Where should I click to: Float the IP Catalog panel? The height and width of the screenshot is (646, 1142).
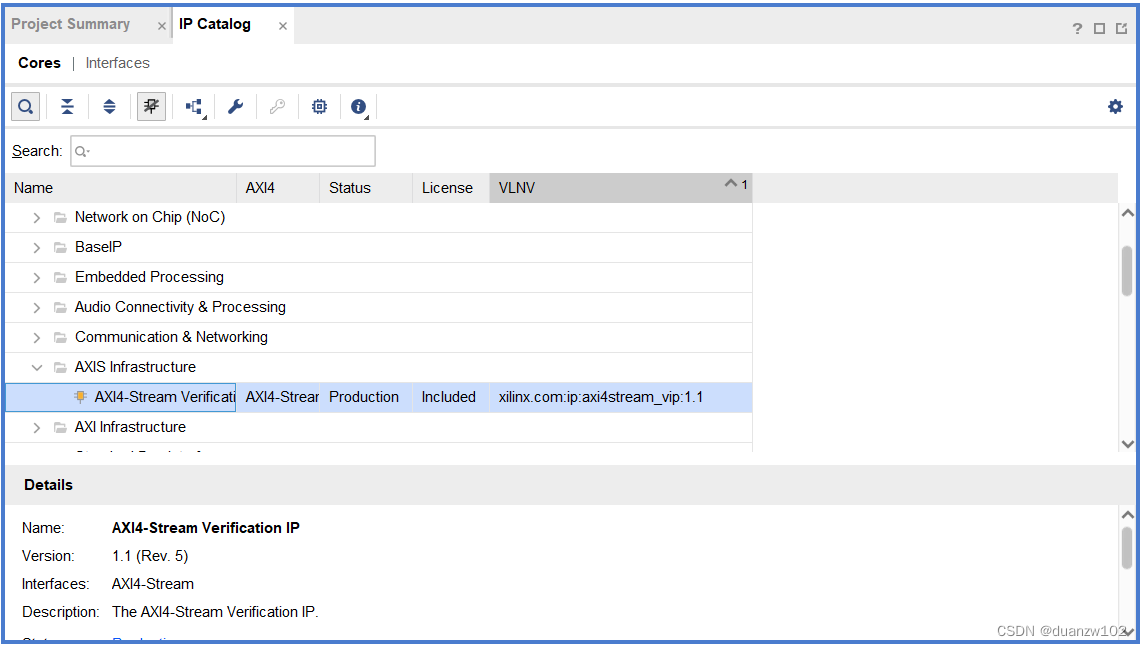[x=1122, y=28]
